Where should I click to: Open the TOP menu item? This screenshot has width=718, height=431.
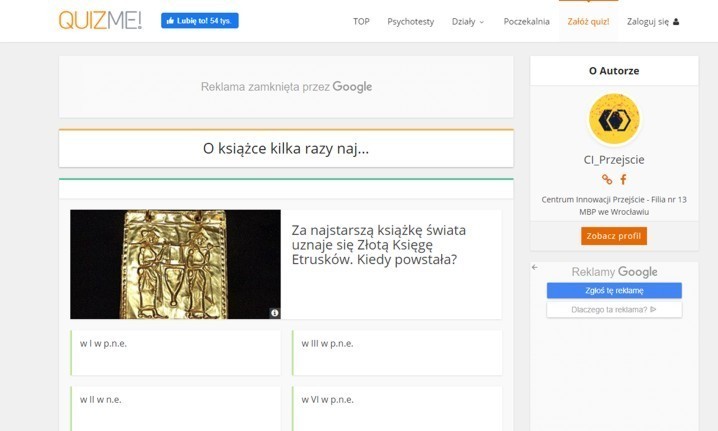361,22
